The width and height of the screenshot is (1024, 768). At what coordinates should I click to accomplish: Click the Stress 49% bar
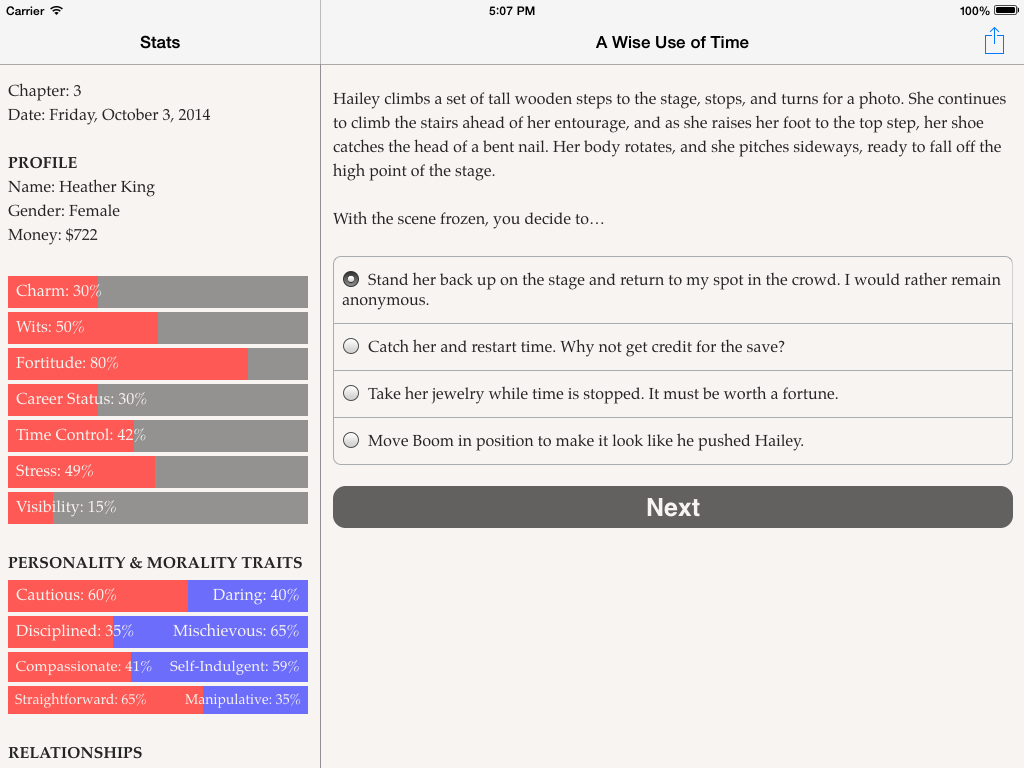coord(158,472)
